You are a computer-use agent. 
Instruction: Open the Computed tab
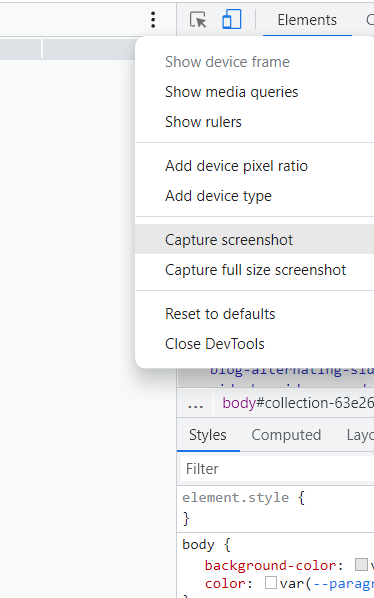coord(286,435)
